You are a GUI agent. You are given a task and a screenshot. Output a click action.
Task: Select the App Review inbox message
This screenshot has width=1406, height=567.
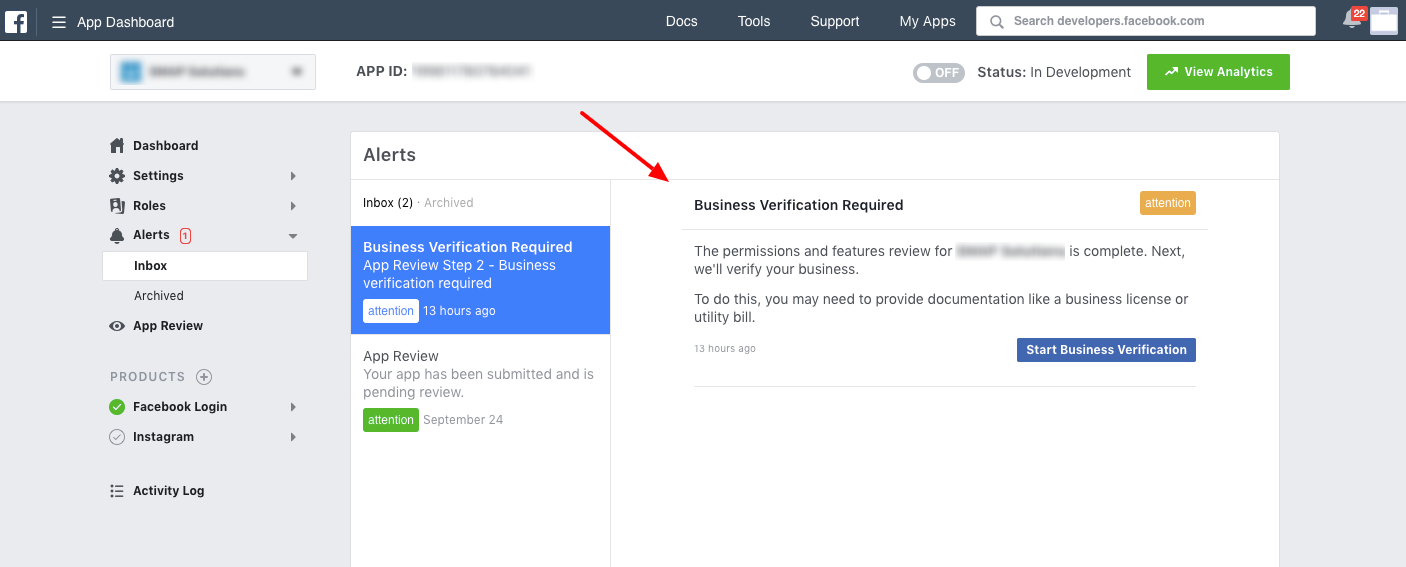point(480,388)
